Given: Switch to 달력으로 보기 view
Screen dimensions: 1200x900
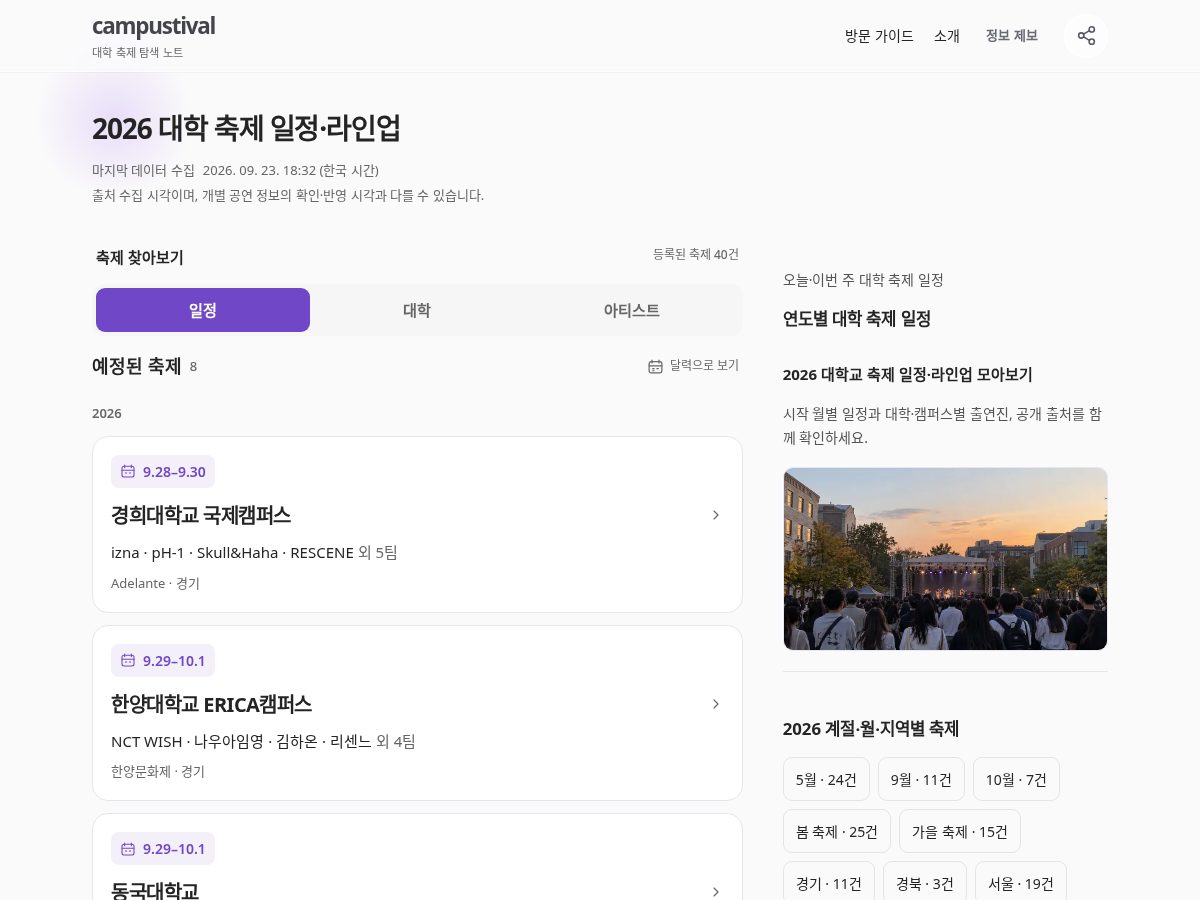Looking at the screenshot, I should pos(693,366).
